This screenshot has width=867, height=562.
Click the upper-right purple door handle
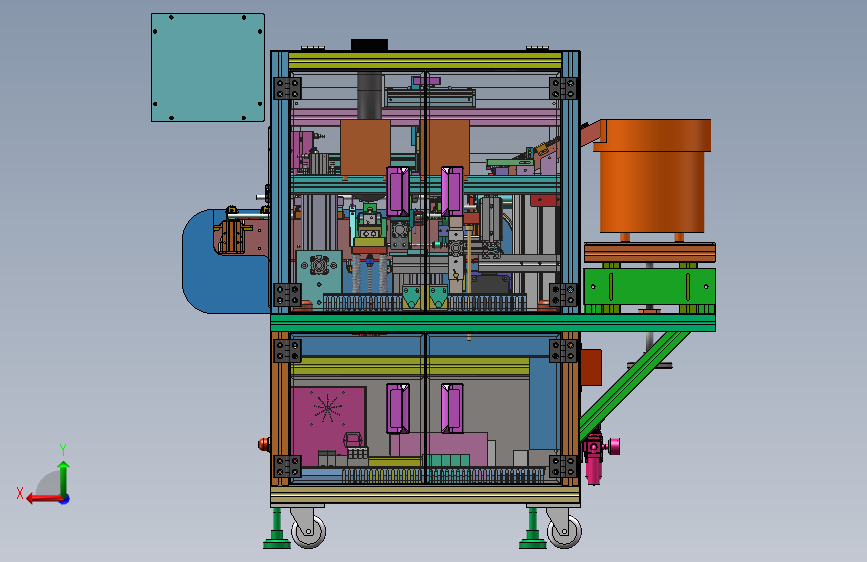pyautogui.click(x=452, y=191)
